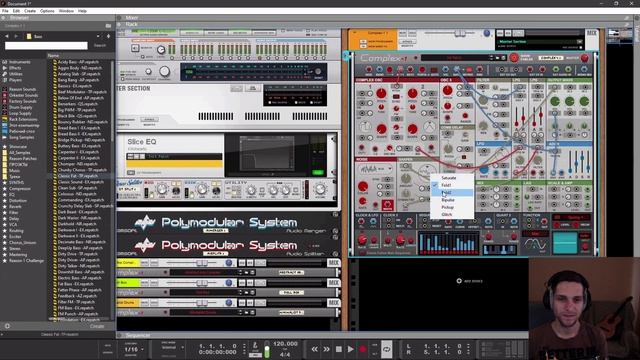The width and height of the screenshot is (640, 360).
Task: Click the orange Complex 1 mix channel label
Action: click(373, 39)
